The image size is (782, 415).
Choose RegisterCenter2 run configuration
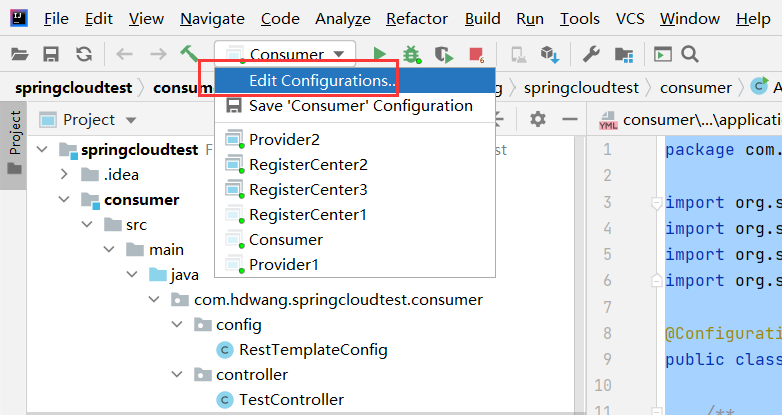[x=308, y=164]
